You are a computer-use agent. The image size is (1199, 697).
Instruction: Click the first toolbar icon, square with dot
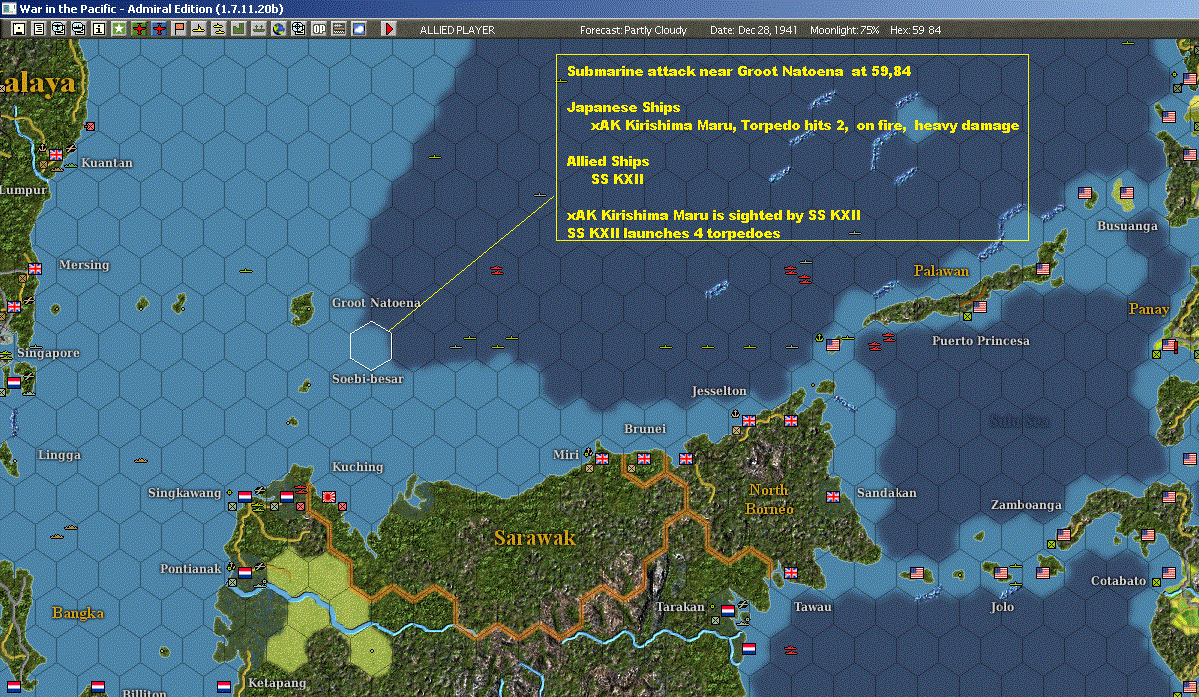(x=19, y=29)
